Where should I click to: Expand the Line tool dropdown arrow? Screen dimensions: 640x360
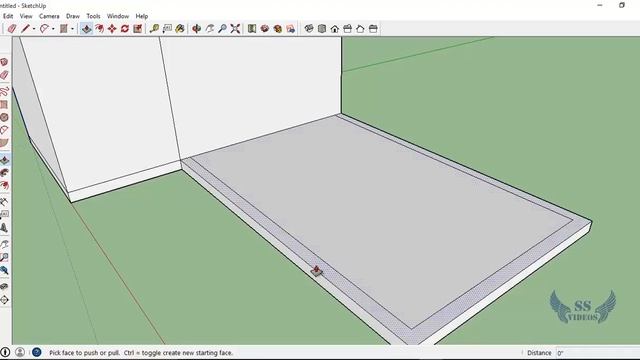[34, 29]
